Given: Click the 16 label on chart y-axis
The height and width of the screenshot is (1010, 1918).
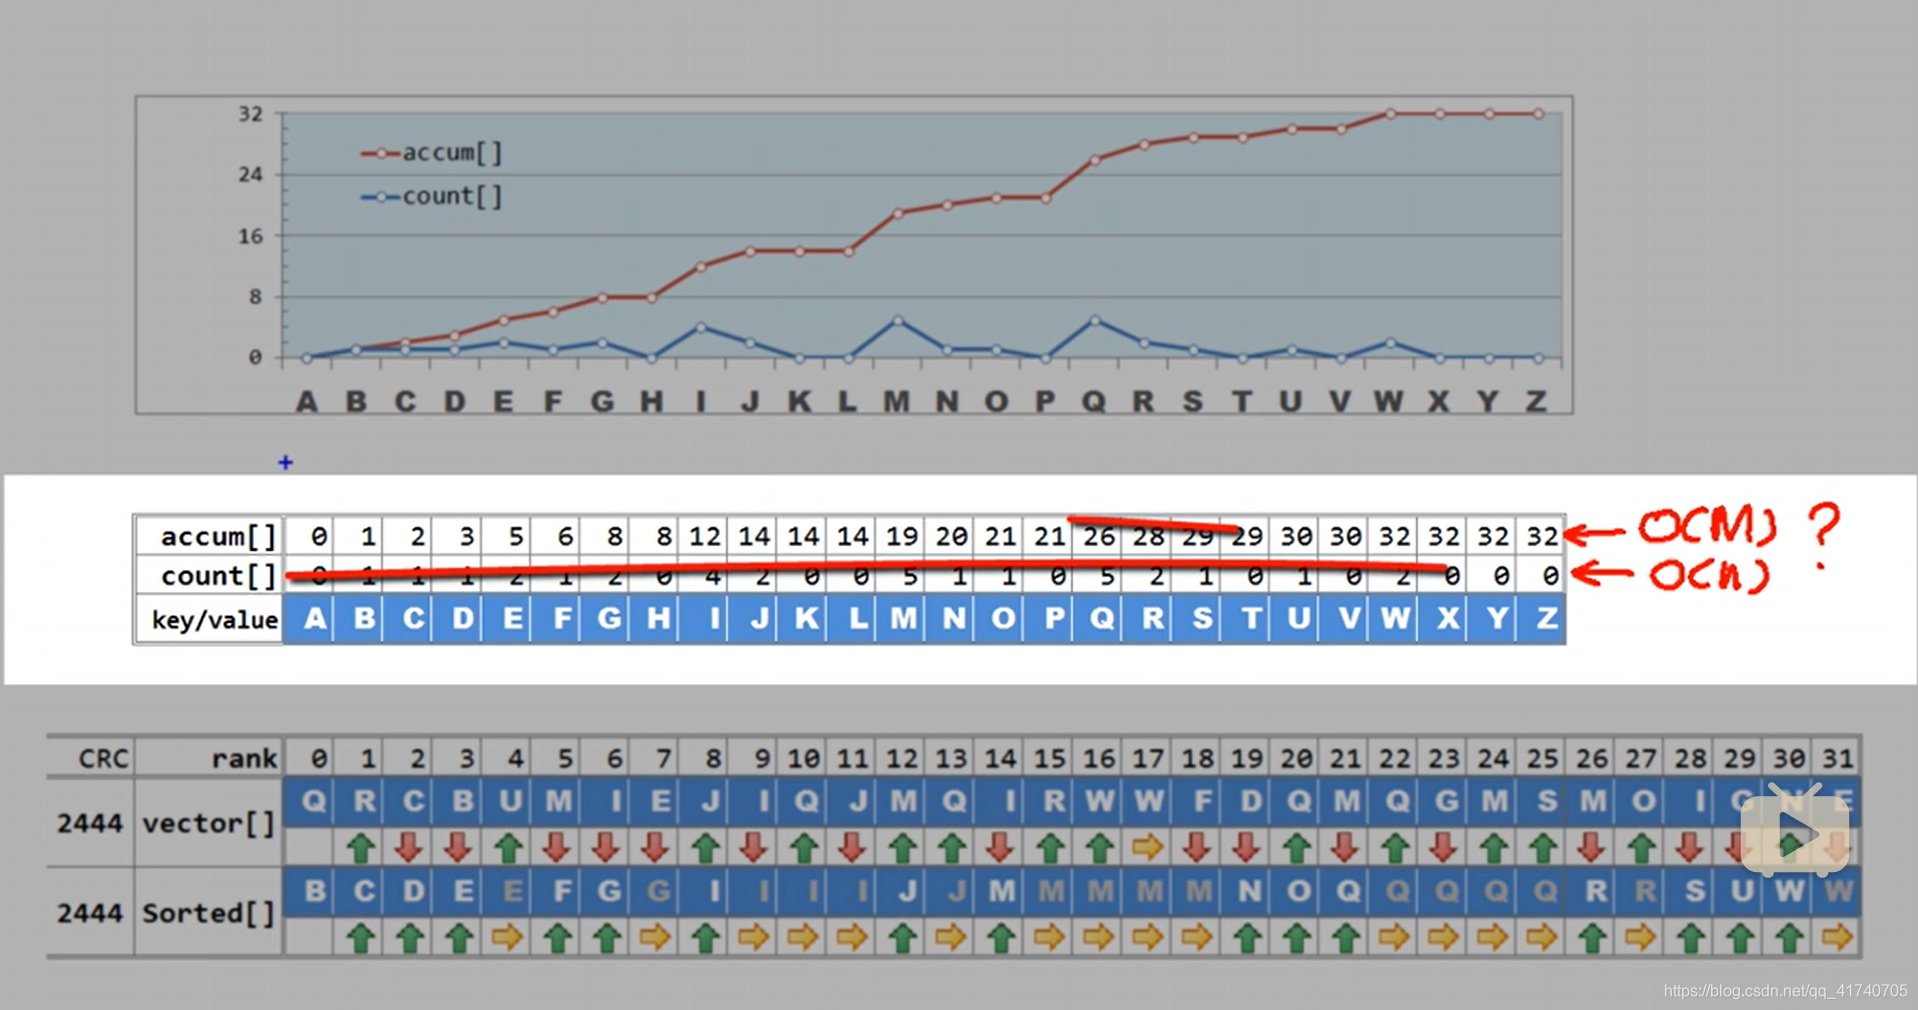Looking at the screenshot, I should click(x=250, y=236).
